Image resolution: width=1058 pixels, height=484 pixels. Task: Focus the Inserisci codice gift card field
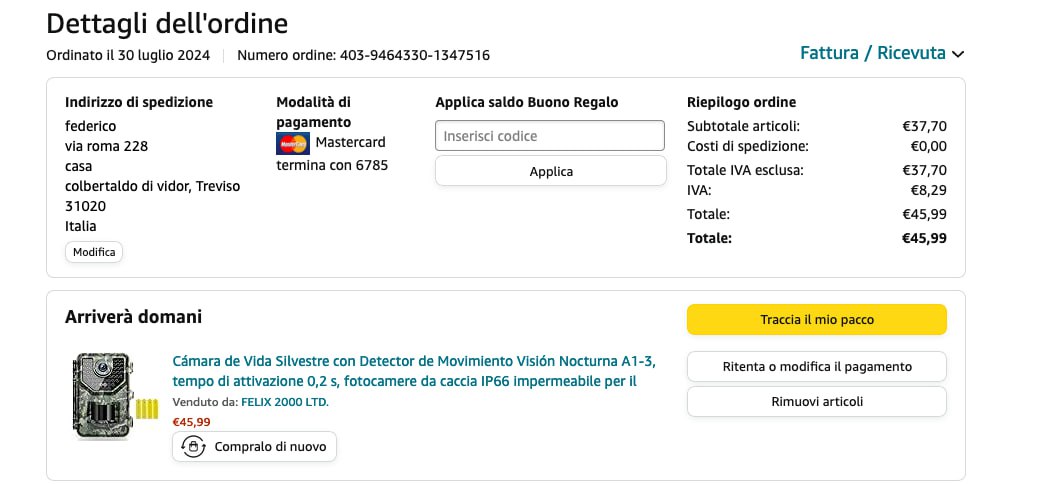tap(550, 136)
